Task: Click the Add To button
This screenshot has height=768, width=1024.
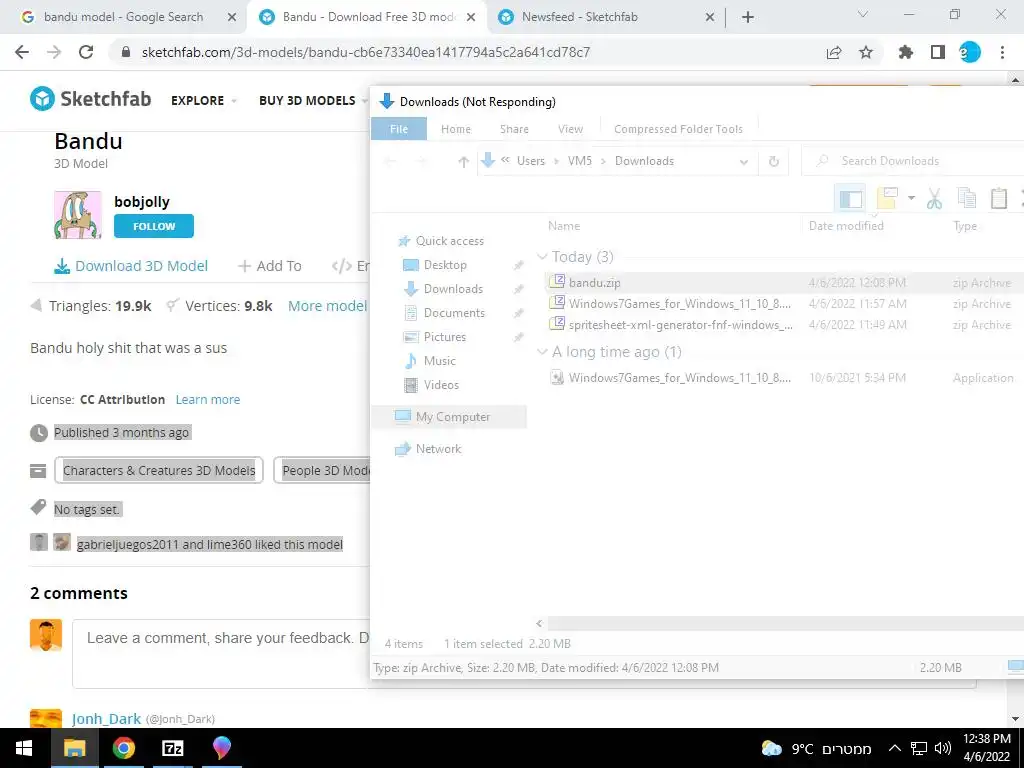Action: (x=270, y=266)
